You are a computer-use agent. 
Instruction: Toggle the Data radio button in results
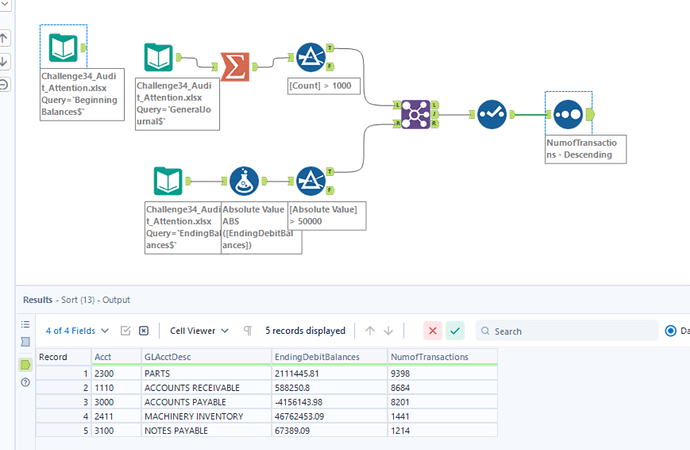[670, 330]
